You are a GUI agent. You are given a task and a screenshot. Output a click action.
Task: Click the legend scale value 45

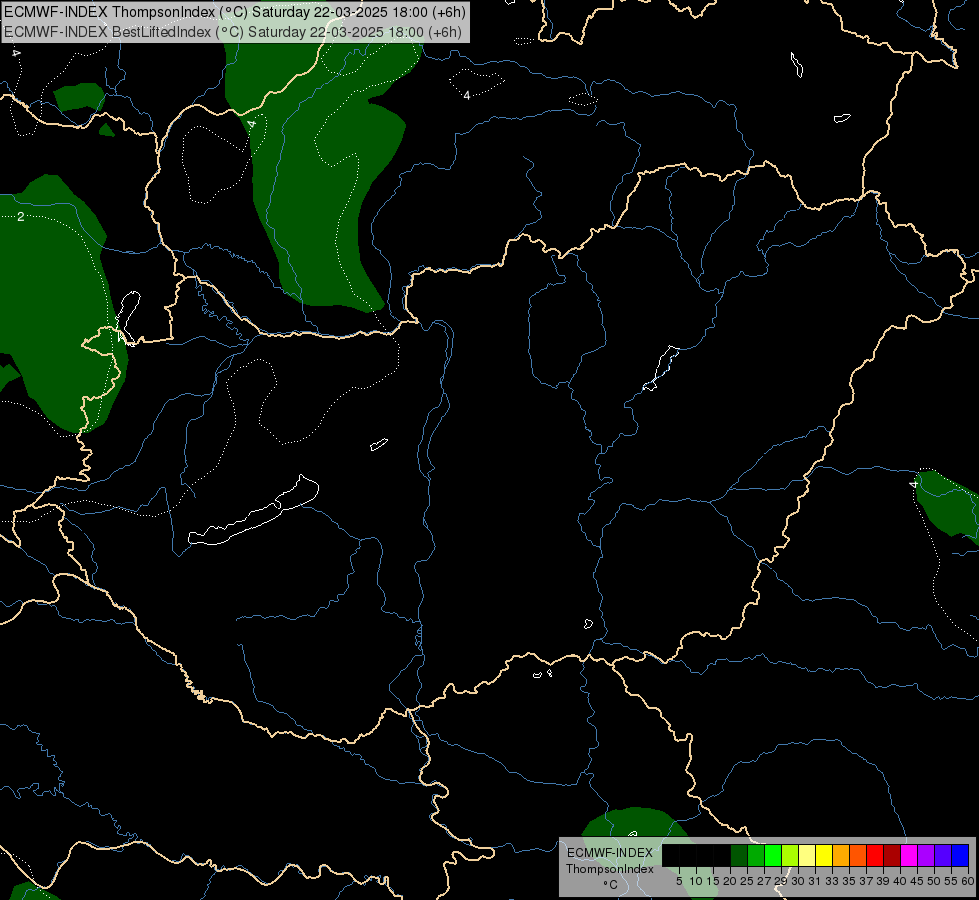tap(917, 881)
